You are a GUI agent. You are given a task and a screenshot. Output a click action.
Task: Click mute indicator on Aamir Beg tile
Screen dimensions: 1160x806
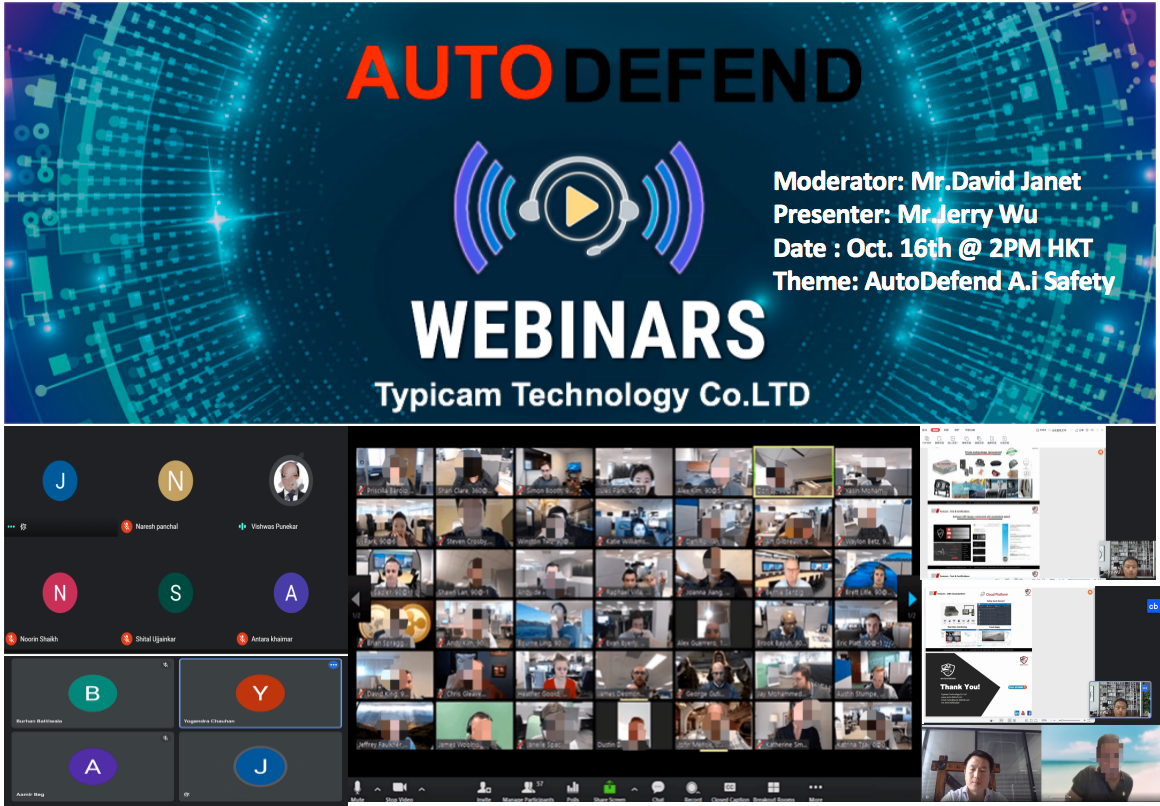(166, 738)
